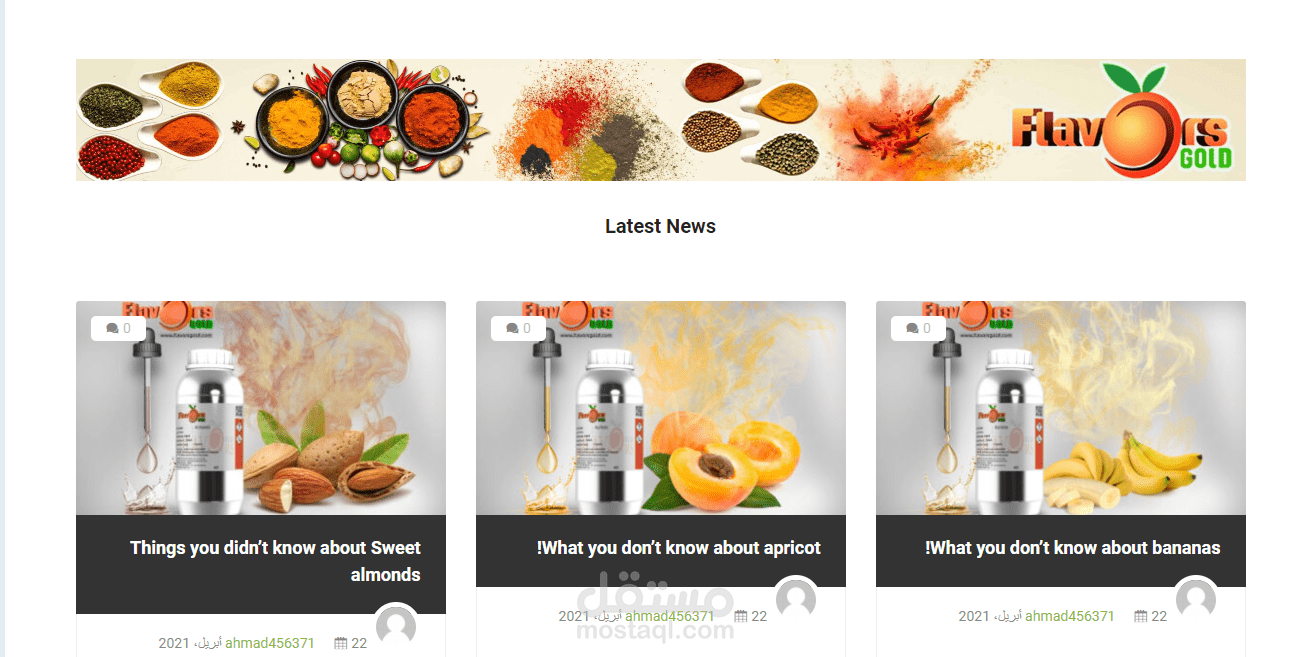Click calendar date icon under apricot post

point(741,616)
